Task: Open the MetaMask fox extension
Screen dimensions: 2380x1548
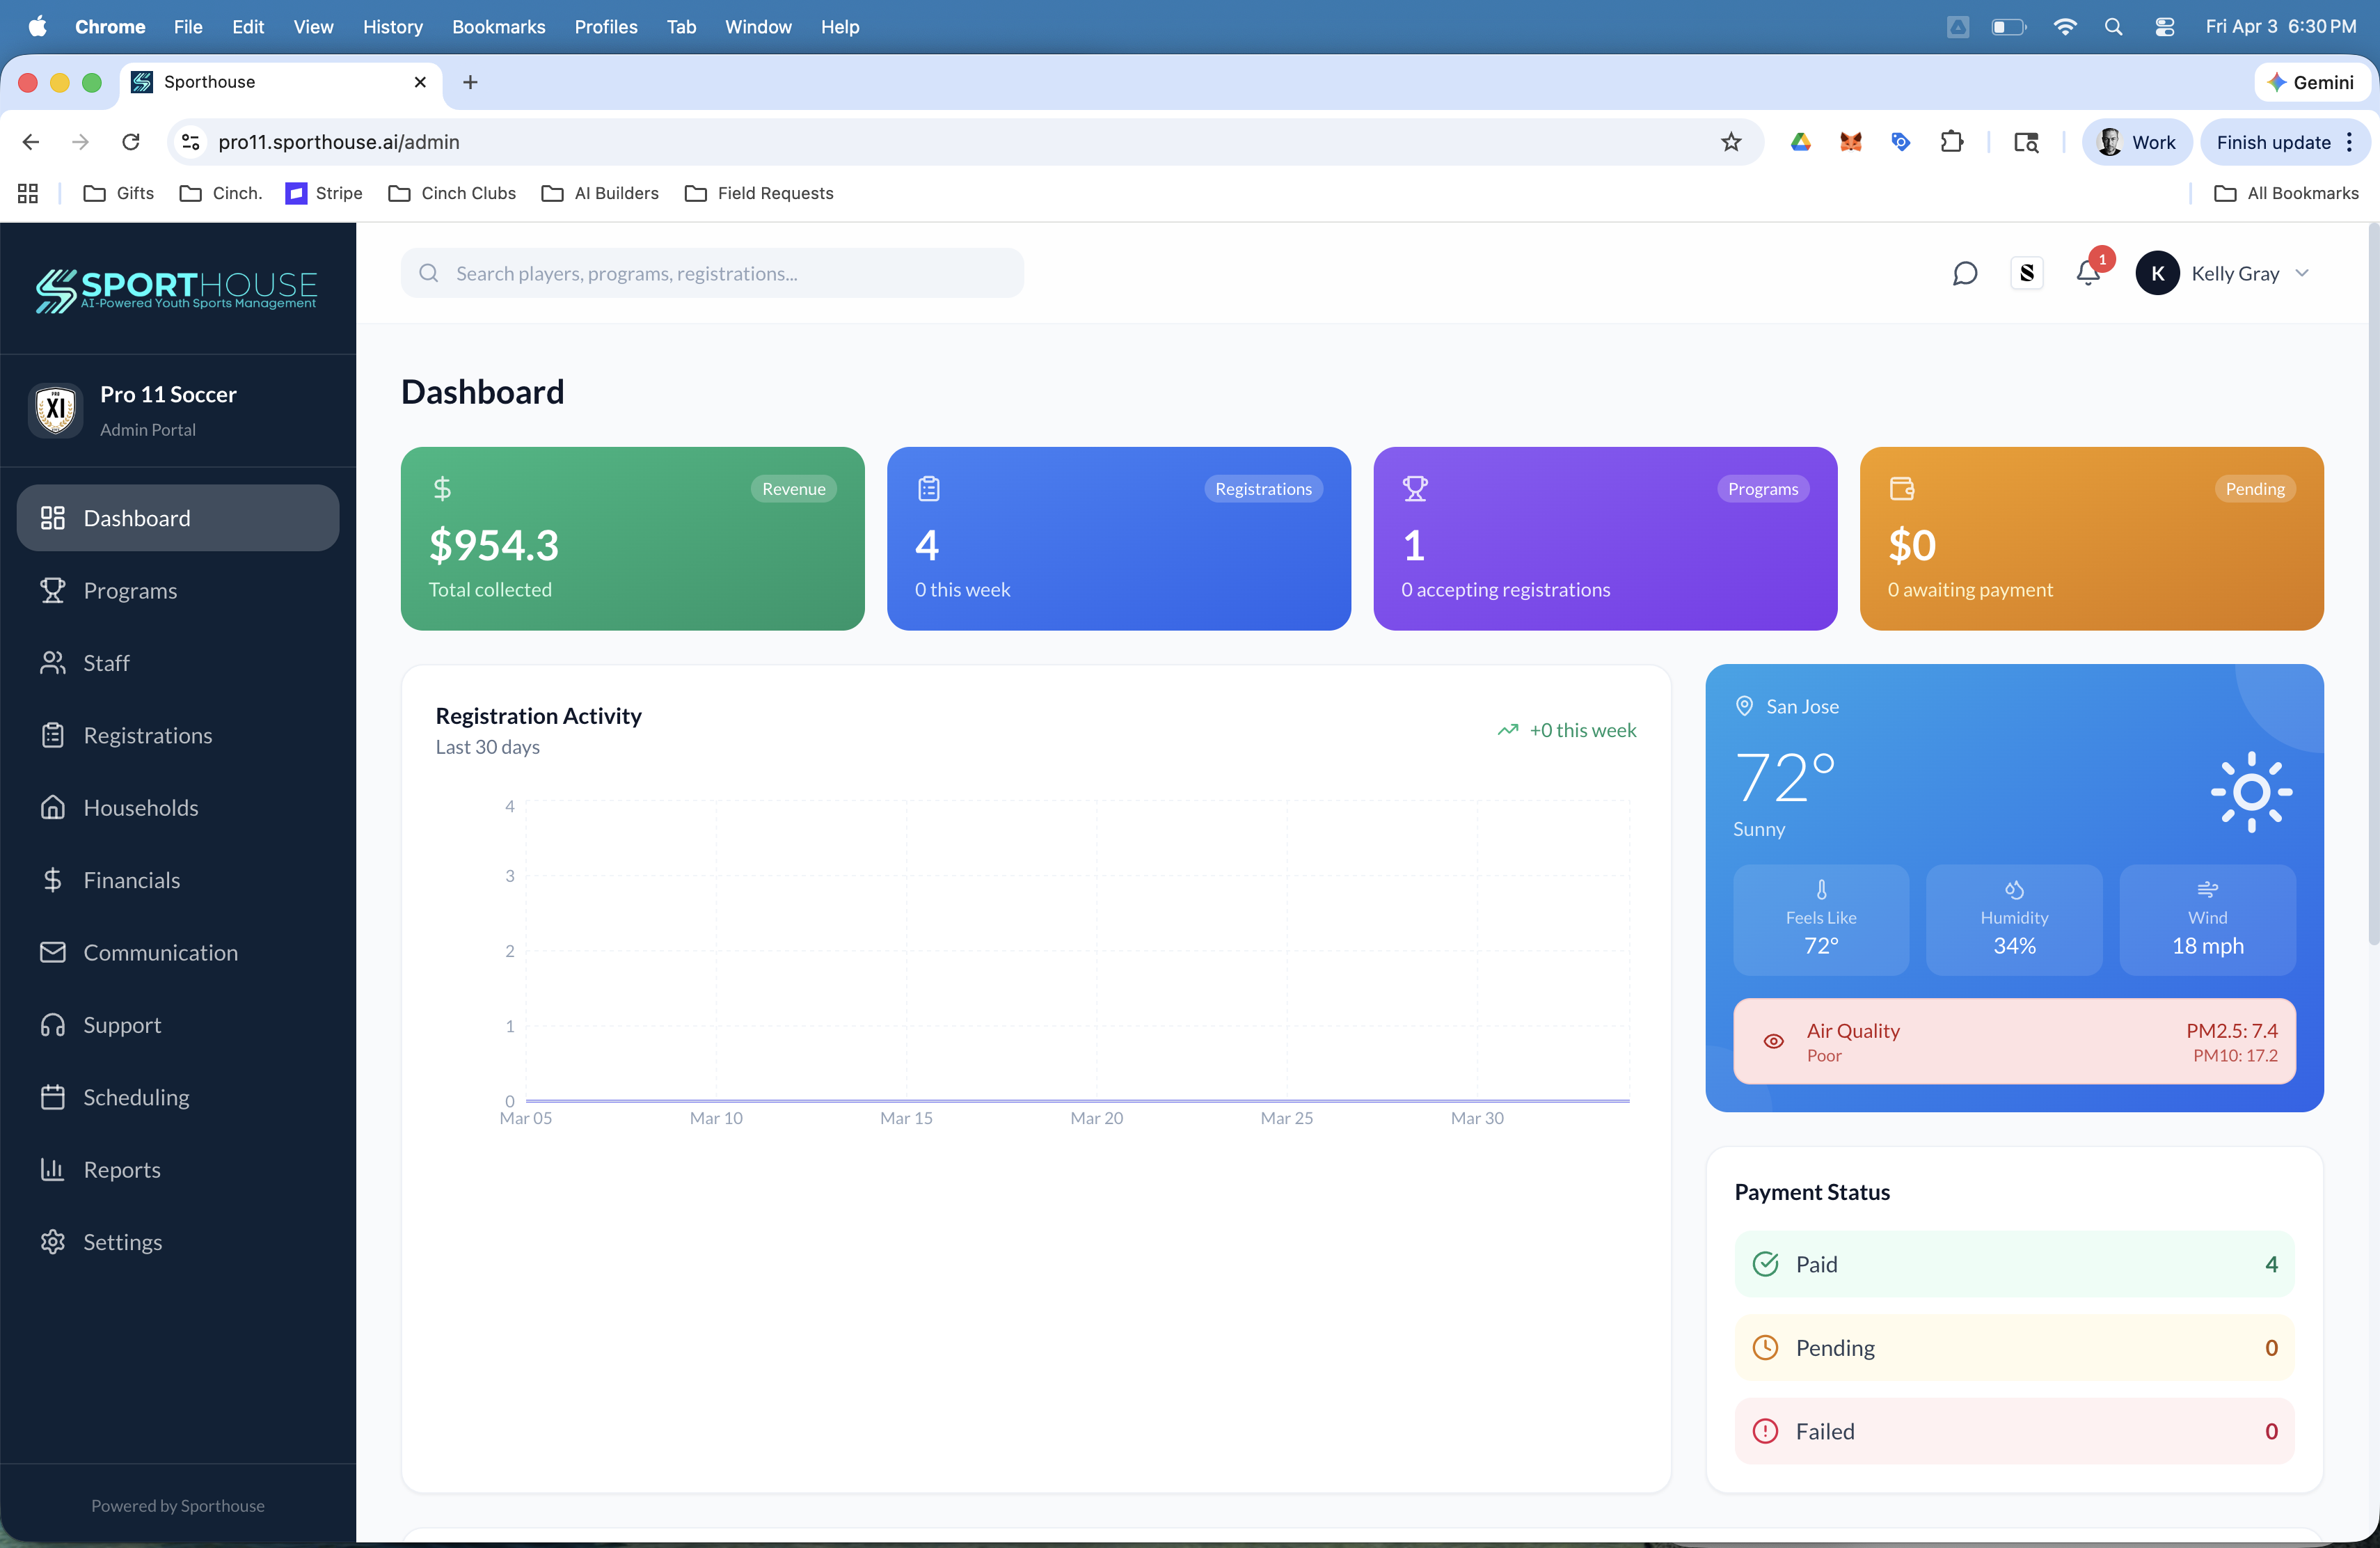Action: click(1851, 142)
